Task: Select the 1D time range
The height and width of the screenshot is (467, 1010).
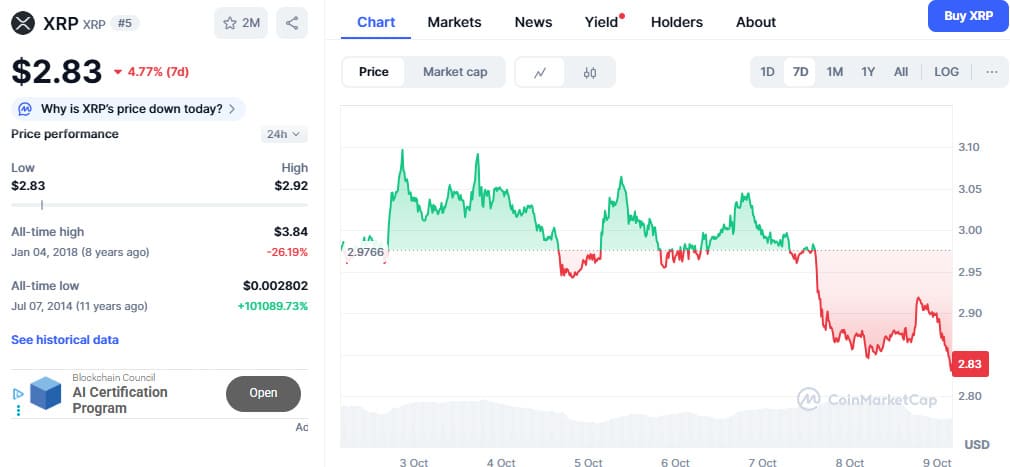Action: coord(767,72)
